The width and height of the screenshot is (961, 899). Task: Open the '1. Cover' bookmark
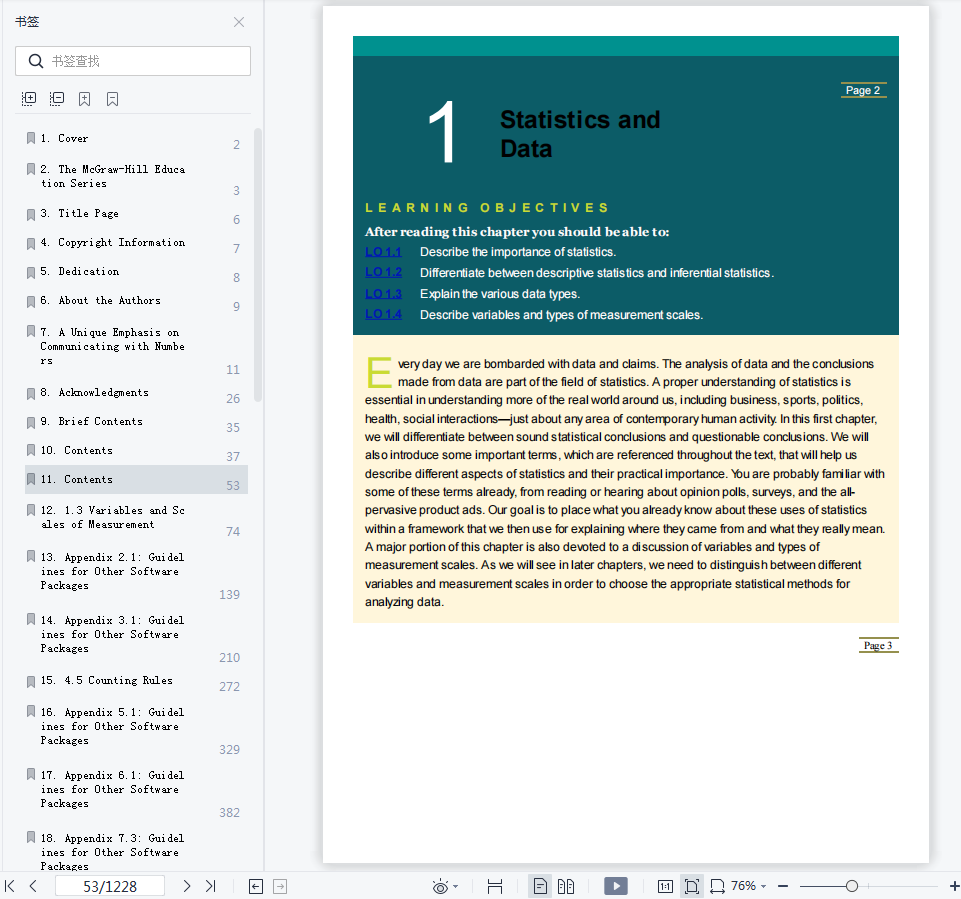click(x=134, y=139)
